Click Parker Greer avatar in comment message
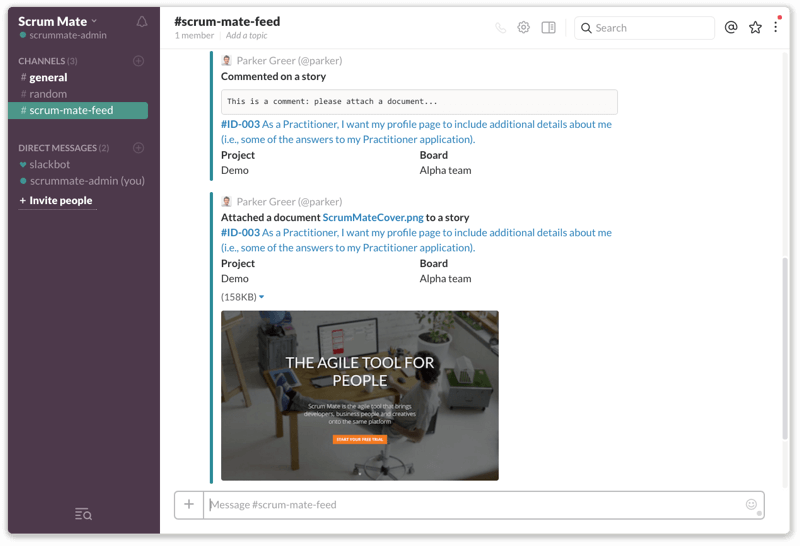Image resolution: width=800 pixels, height=546 pixels. (x=227, y=61)
